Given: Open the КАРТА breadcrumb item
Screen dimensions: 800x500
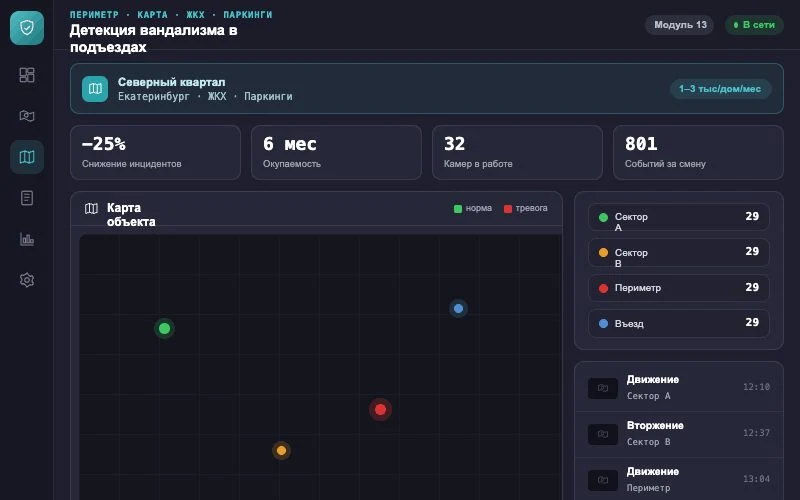Looking at the screenshot, I should point(152,15).
